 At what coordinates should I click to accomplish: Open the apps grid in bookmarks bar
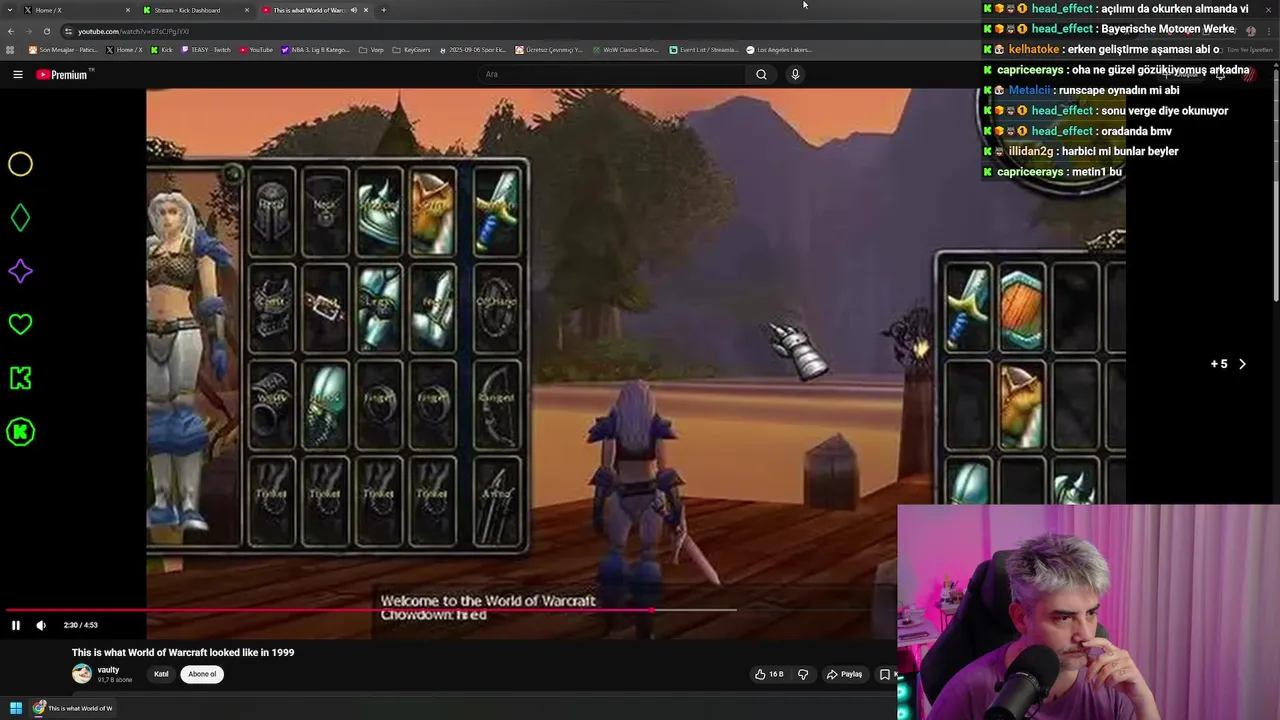(10, 49)
